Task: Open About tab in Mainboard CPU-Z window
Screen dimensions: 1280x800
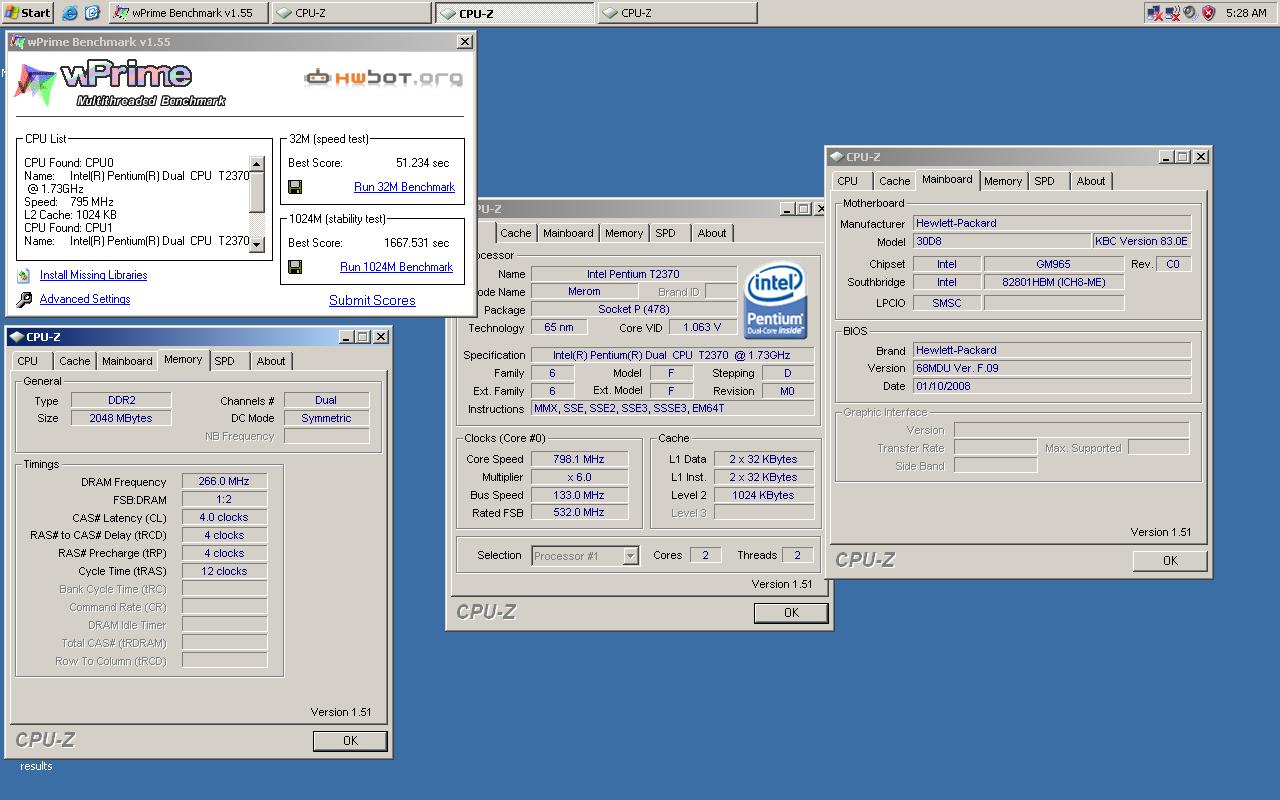Action: [x=1091, y=181]
